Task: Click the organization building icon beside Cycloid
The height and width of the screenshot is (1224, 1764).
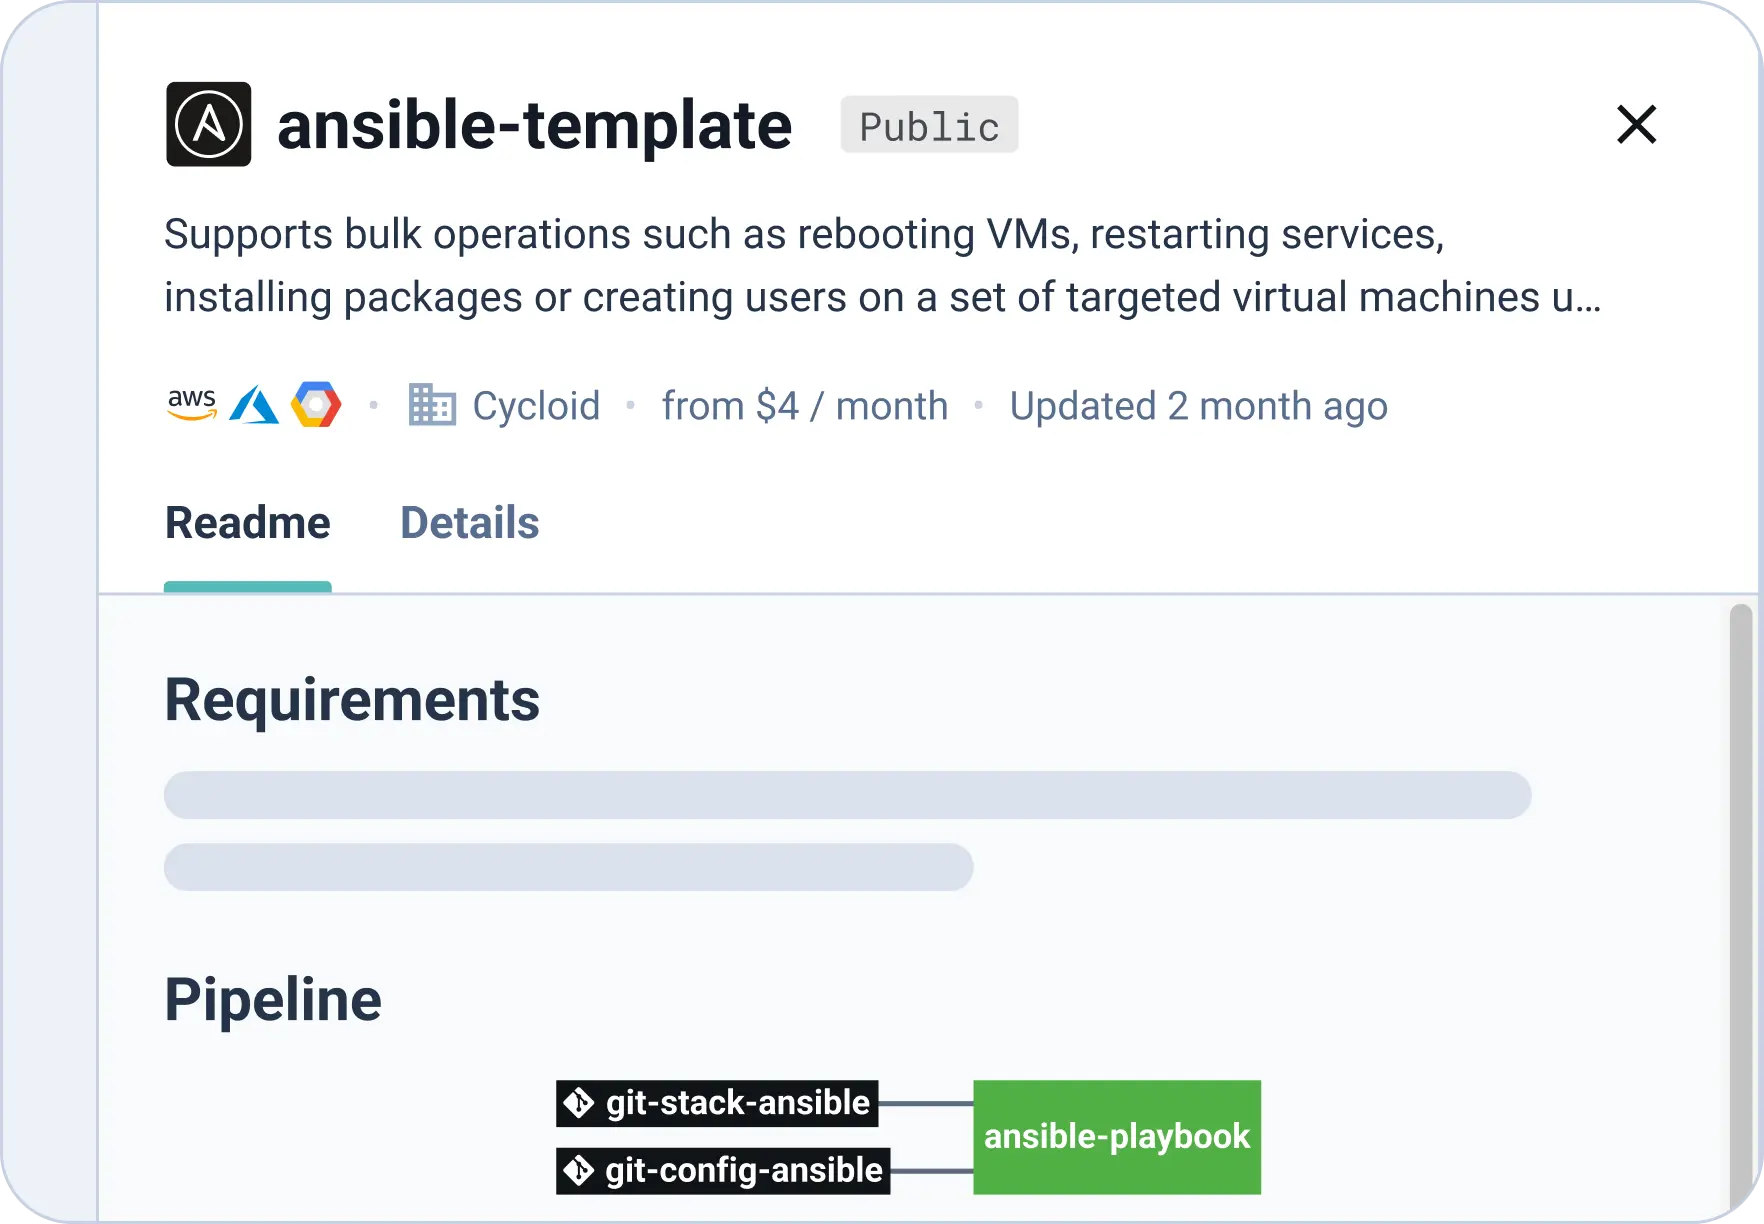Action: tap(432, 405)
